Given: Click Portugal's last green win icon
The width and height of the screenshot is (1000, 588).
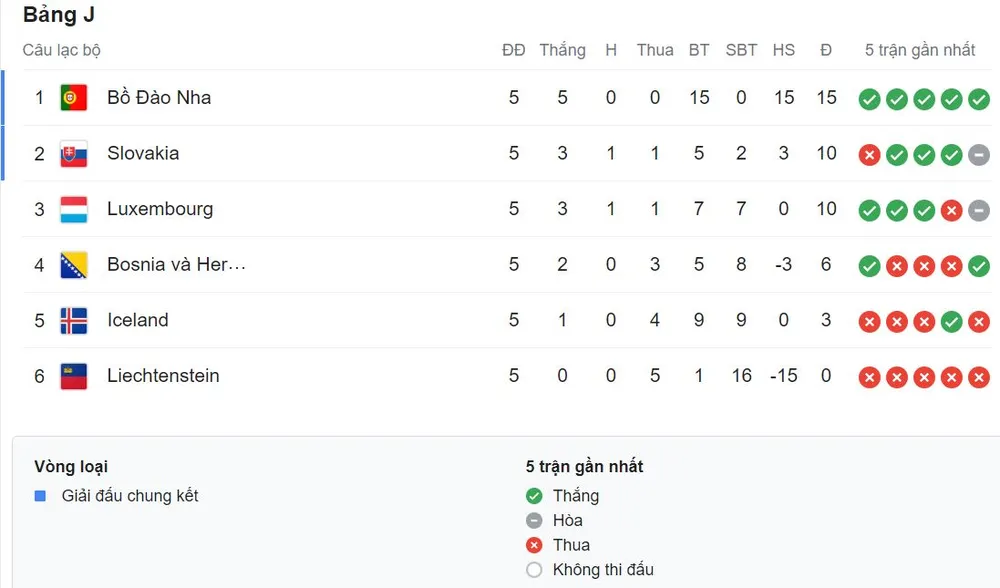Looking at the screenshot, I should (979, 99).
